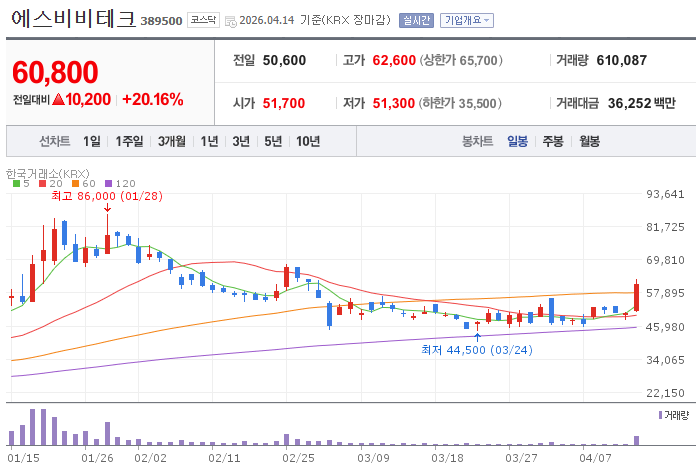Click the 전일 value 50,600

pos(284,60)
